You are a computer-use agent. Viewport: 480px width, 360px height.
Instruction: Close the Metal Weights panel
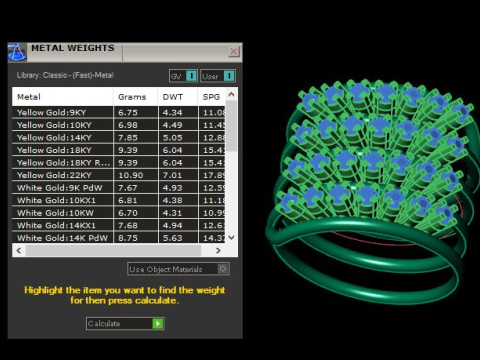click(234, 51)
